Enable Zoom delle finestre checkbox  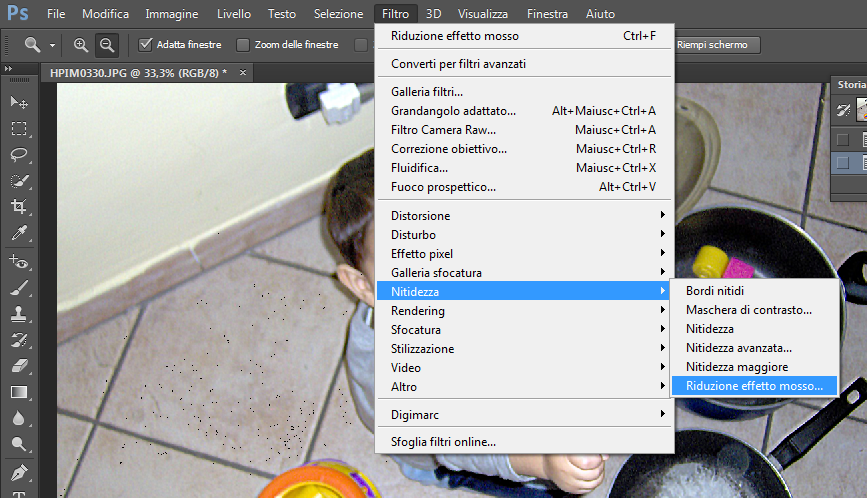pos(243,45)
